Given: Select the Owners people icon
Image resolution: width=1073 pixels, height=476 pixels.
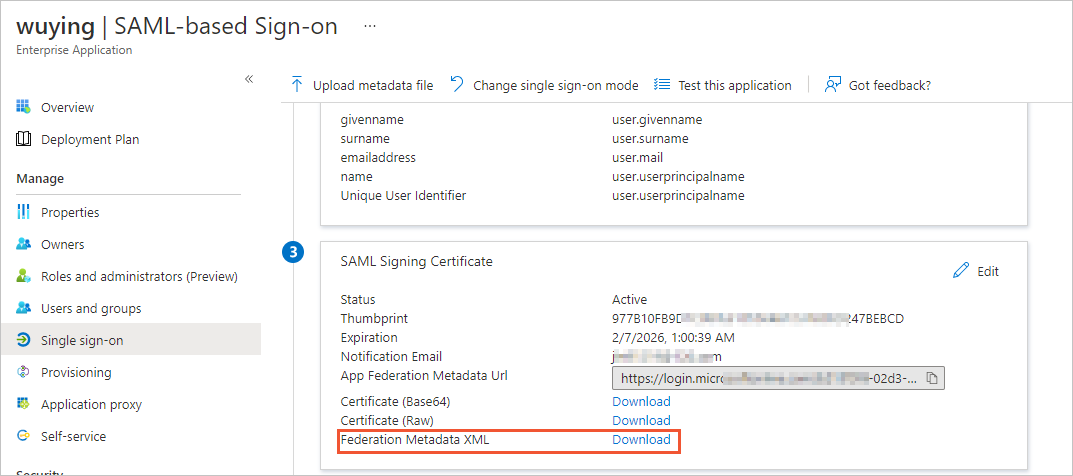Looking at the screenshot, I should pos(24,244).
